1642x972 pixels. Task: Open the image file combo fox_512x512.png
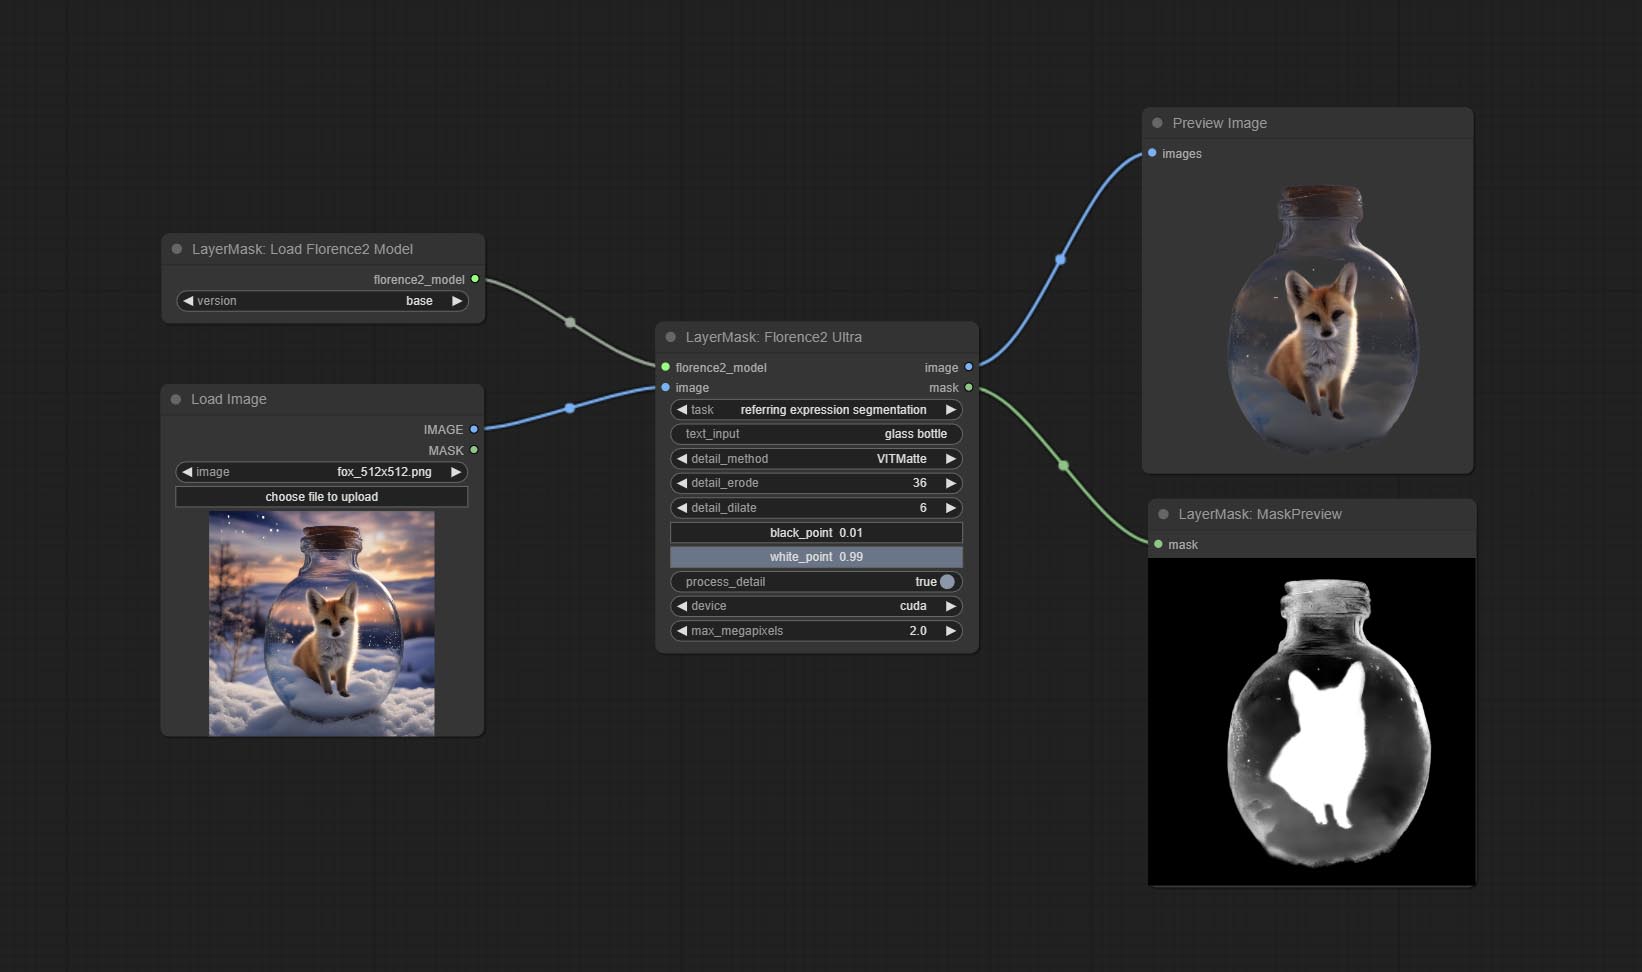(322, 472)
